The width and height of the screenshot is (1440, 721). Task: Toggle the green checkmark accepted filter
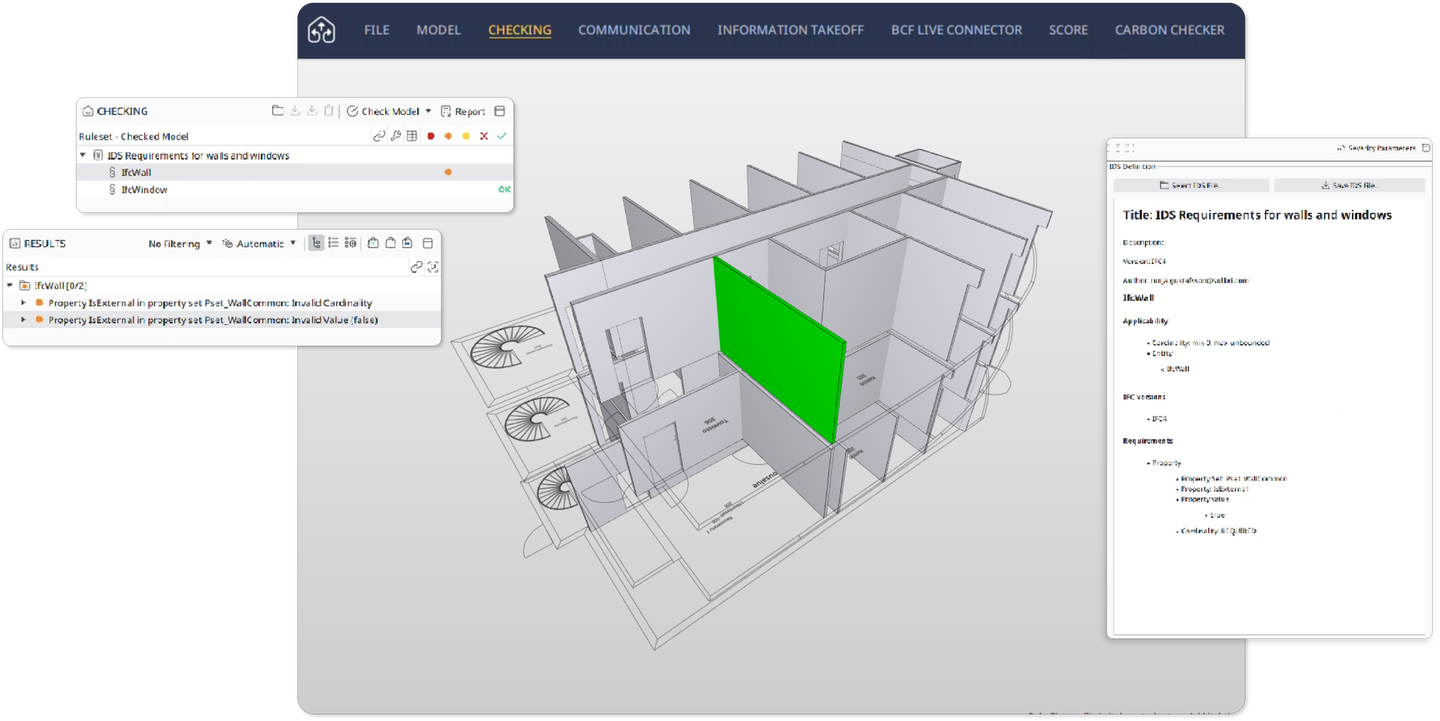501,136
